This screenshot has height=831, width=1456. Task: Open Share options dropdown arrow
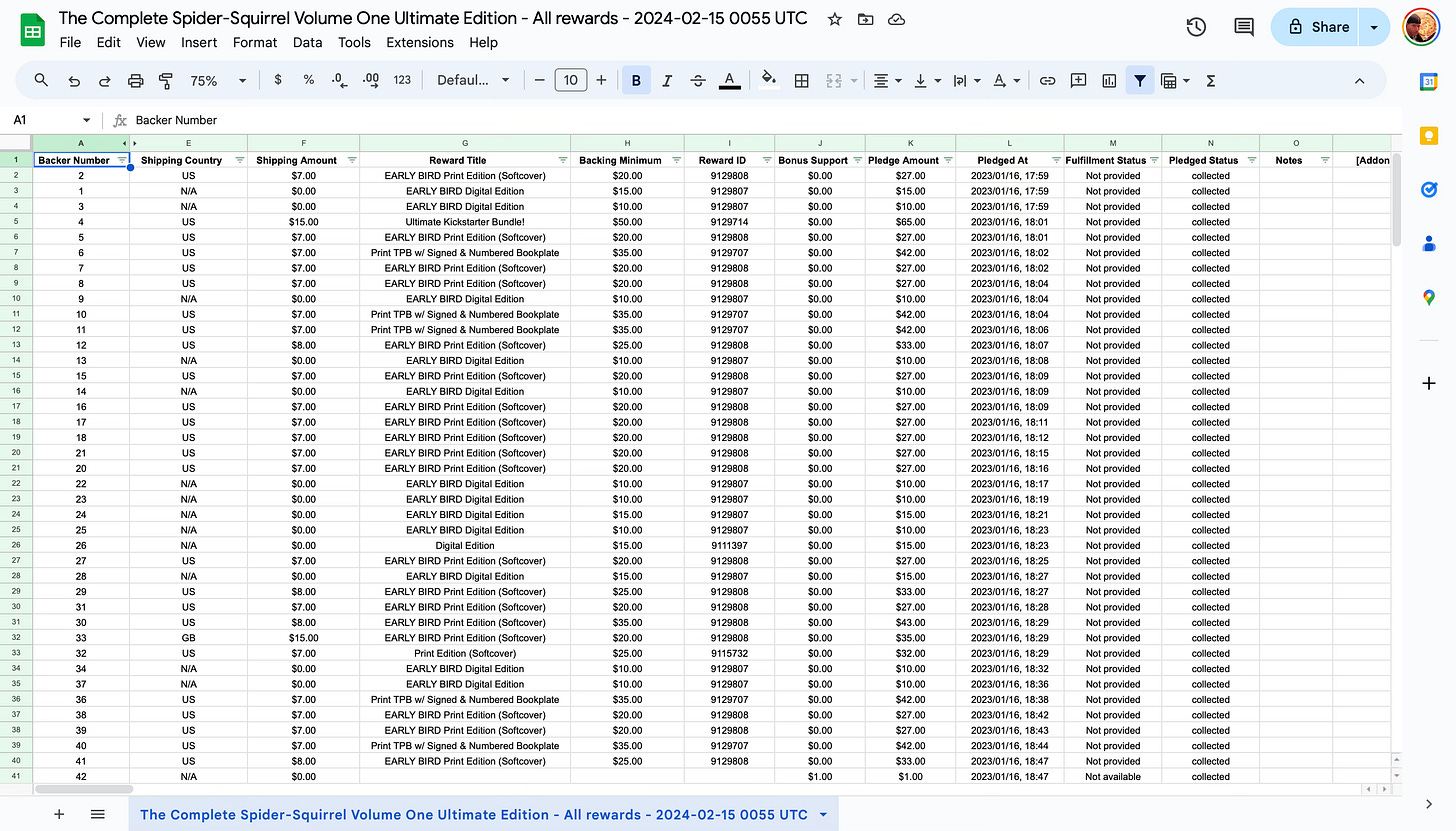point(1375,27)
